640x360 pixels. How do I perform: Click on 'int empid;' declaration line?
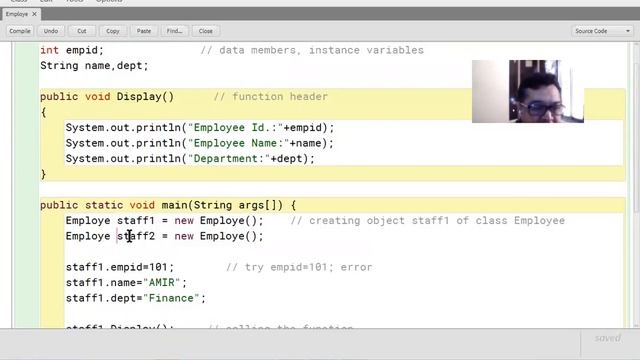(x=72, y=50)
